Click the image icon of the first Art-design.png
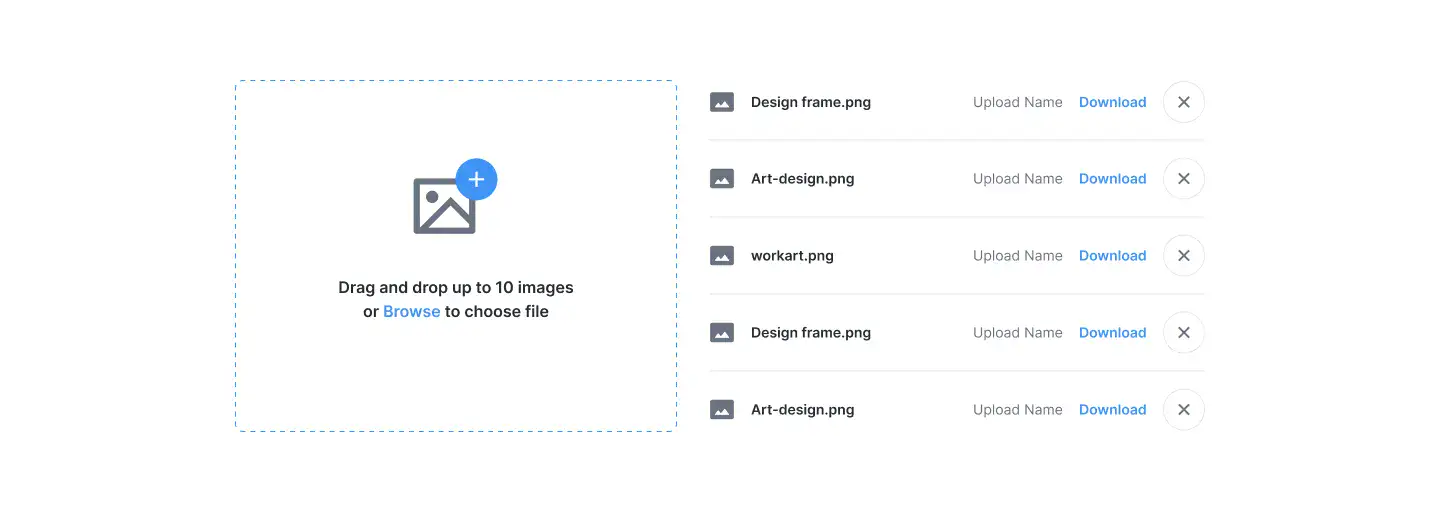Screen dimensions: 1440x512 [x=722, y=179]
